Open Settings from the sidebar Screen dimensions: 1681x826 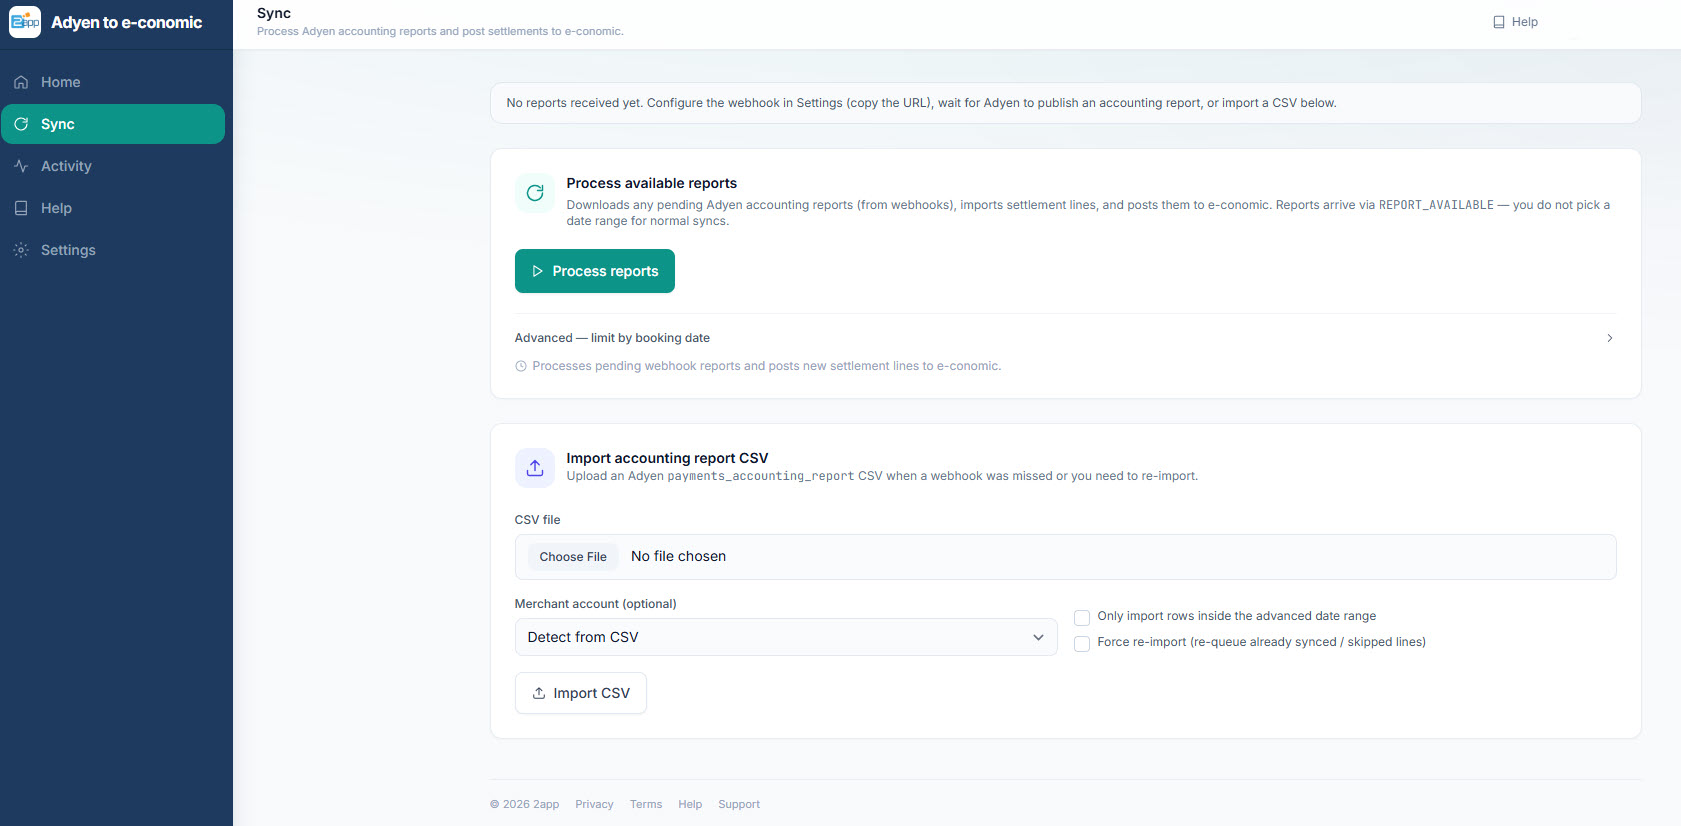(x=113, y=250)
